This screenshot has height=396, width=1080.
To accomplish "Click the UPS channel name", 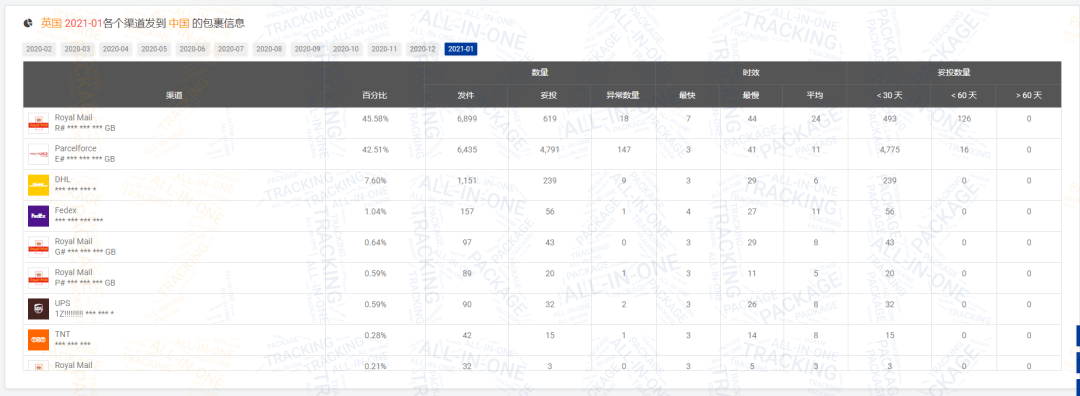I will (x=63, y=304).
